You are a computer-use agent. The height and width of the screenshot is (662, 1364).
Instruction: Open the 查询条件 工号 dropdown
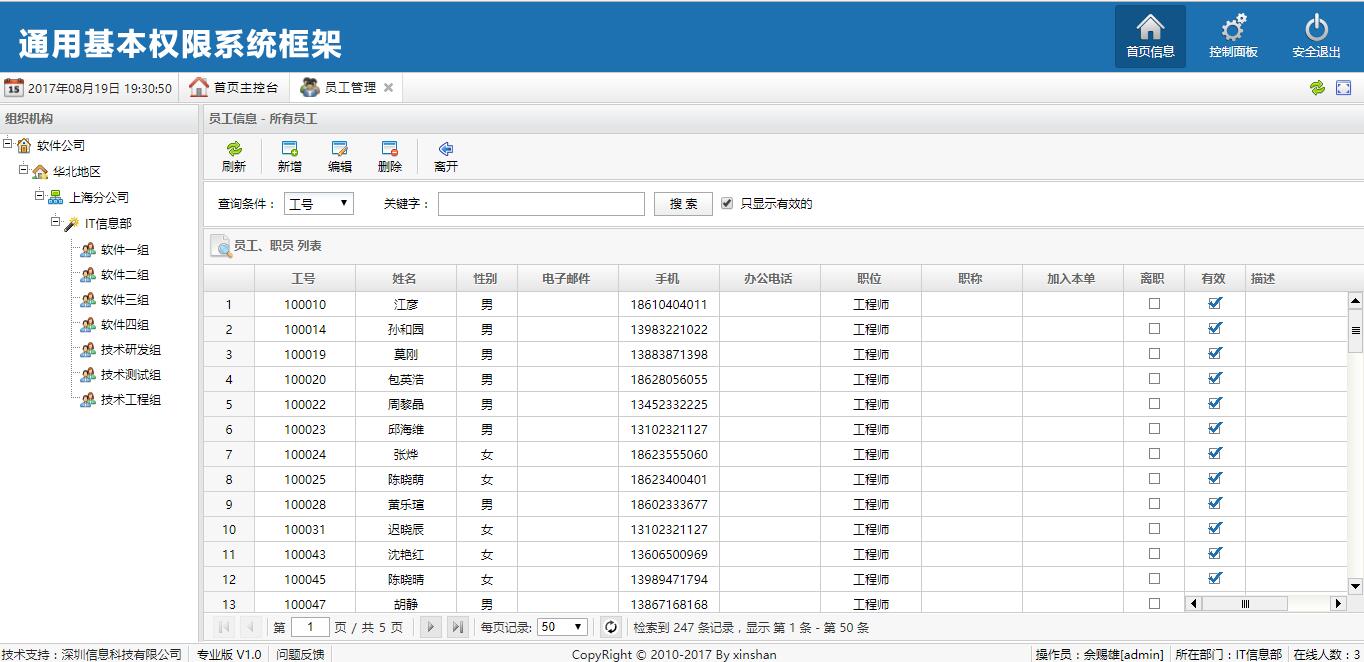[319, 204]
